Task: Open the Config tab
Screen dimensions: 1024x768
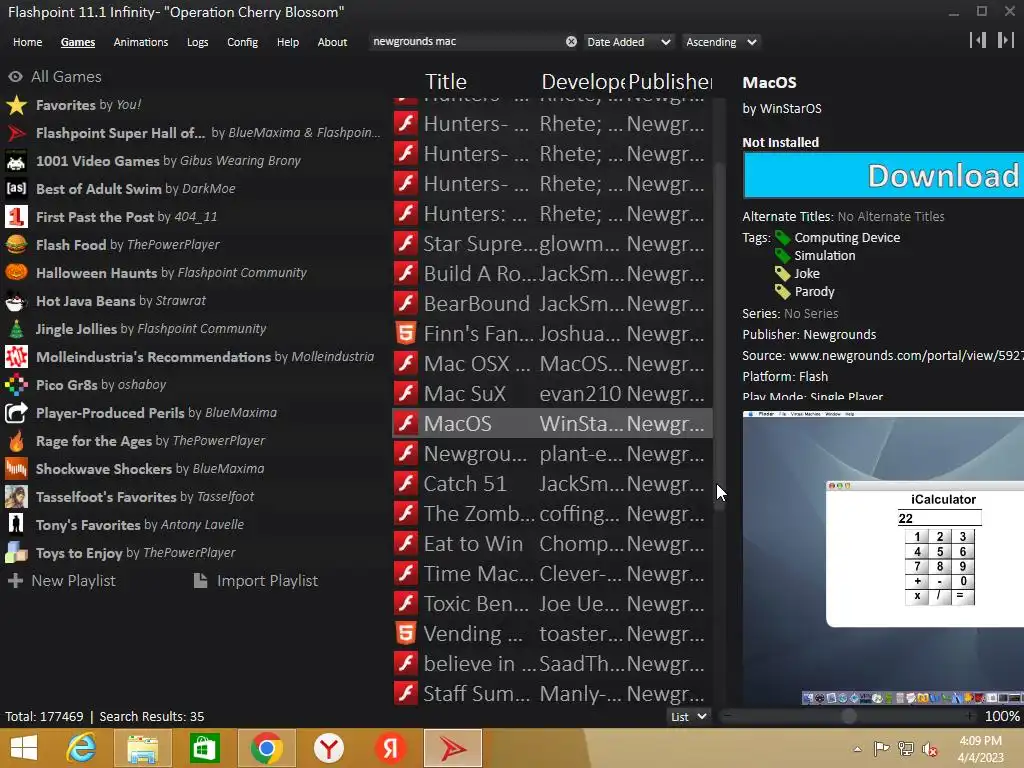Action: pyautogui.click(x=242, y=42)
